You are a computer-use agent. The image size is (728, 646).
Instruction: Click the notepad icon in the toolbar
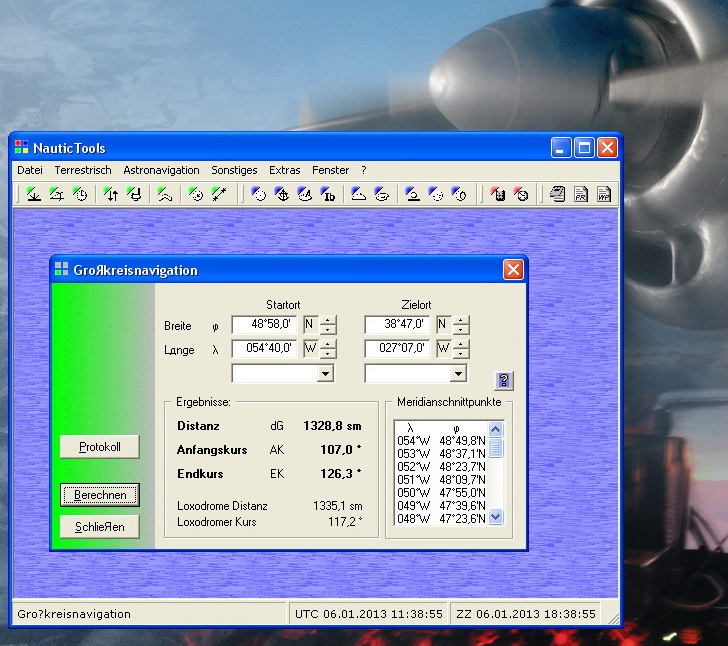[558, 195]
